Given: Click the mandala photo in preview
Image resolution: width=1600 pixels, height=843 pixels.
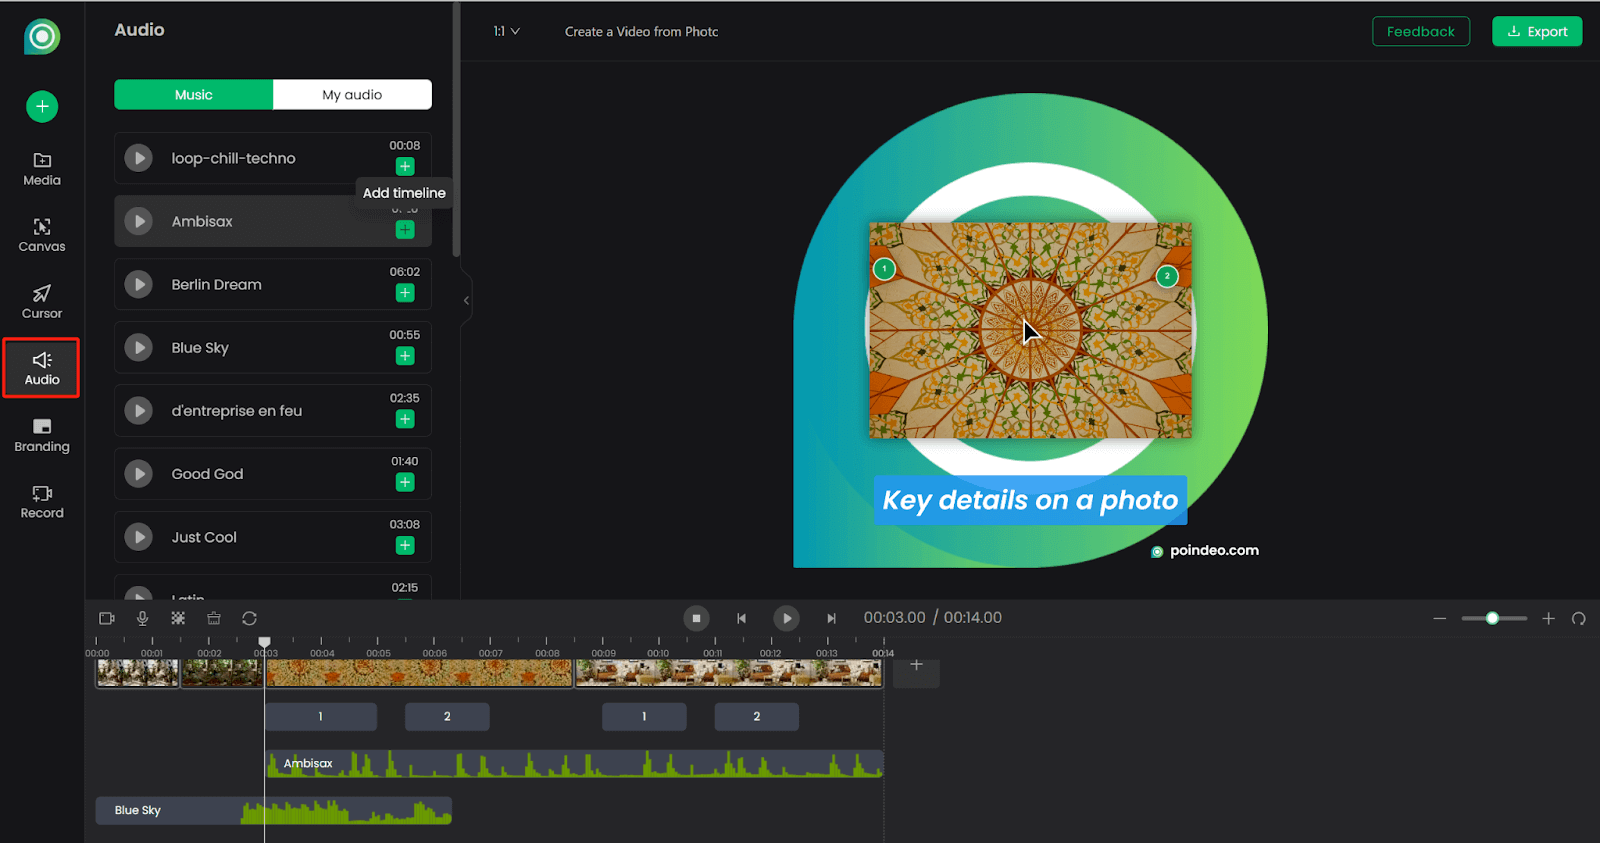Looking at the screenshot, I should tap(1030, 330).
